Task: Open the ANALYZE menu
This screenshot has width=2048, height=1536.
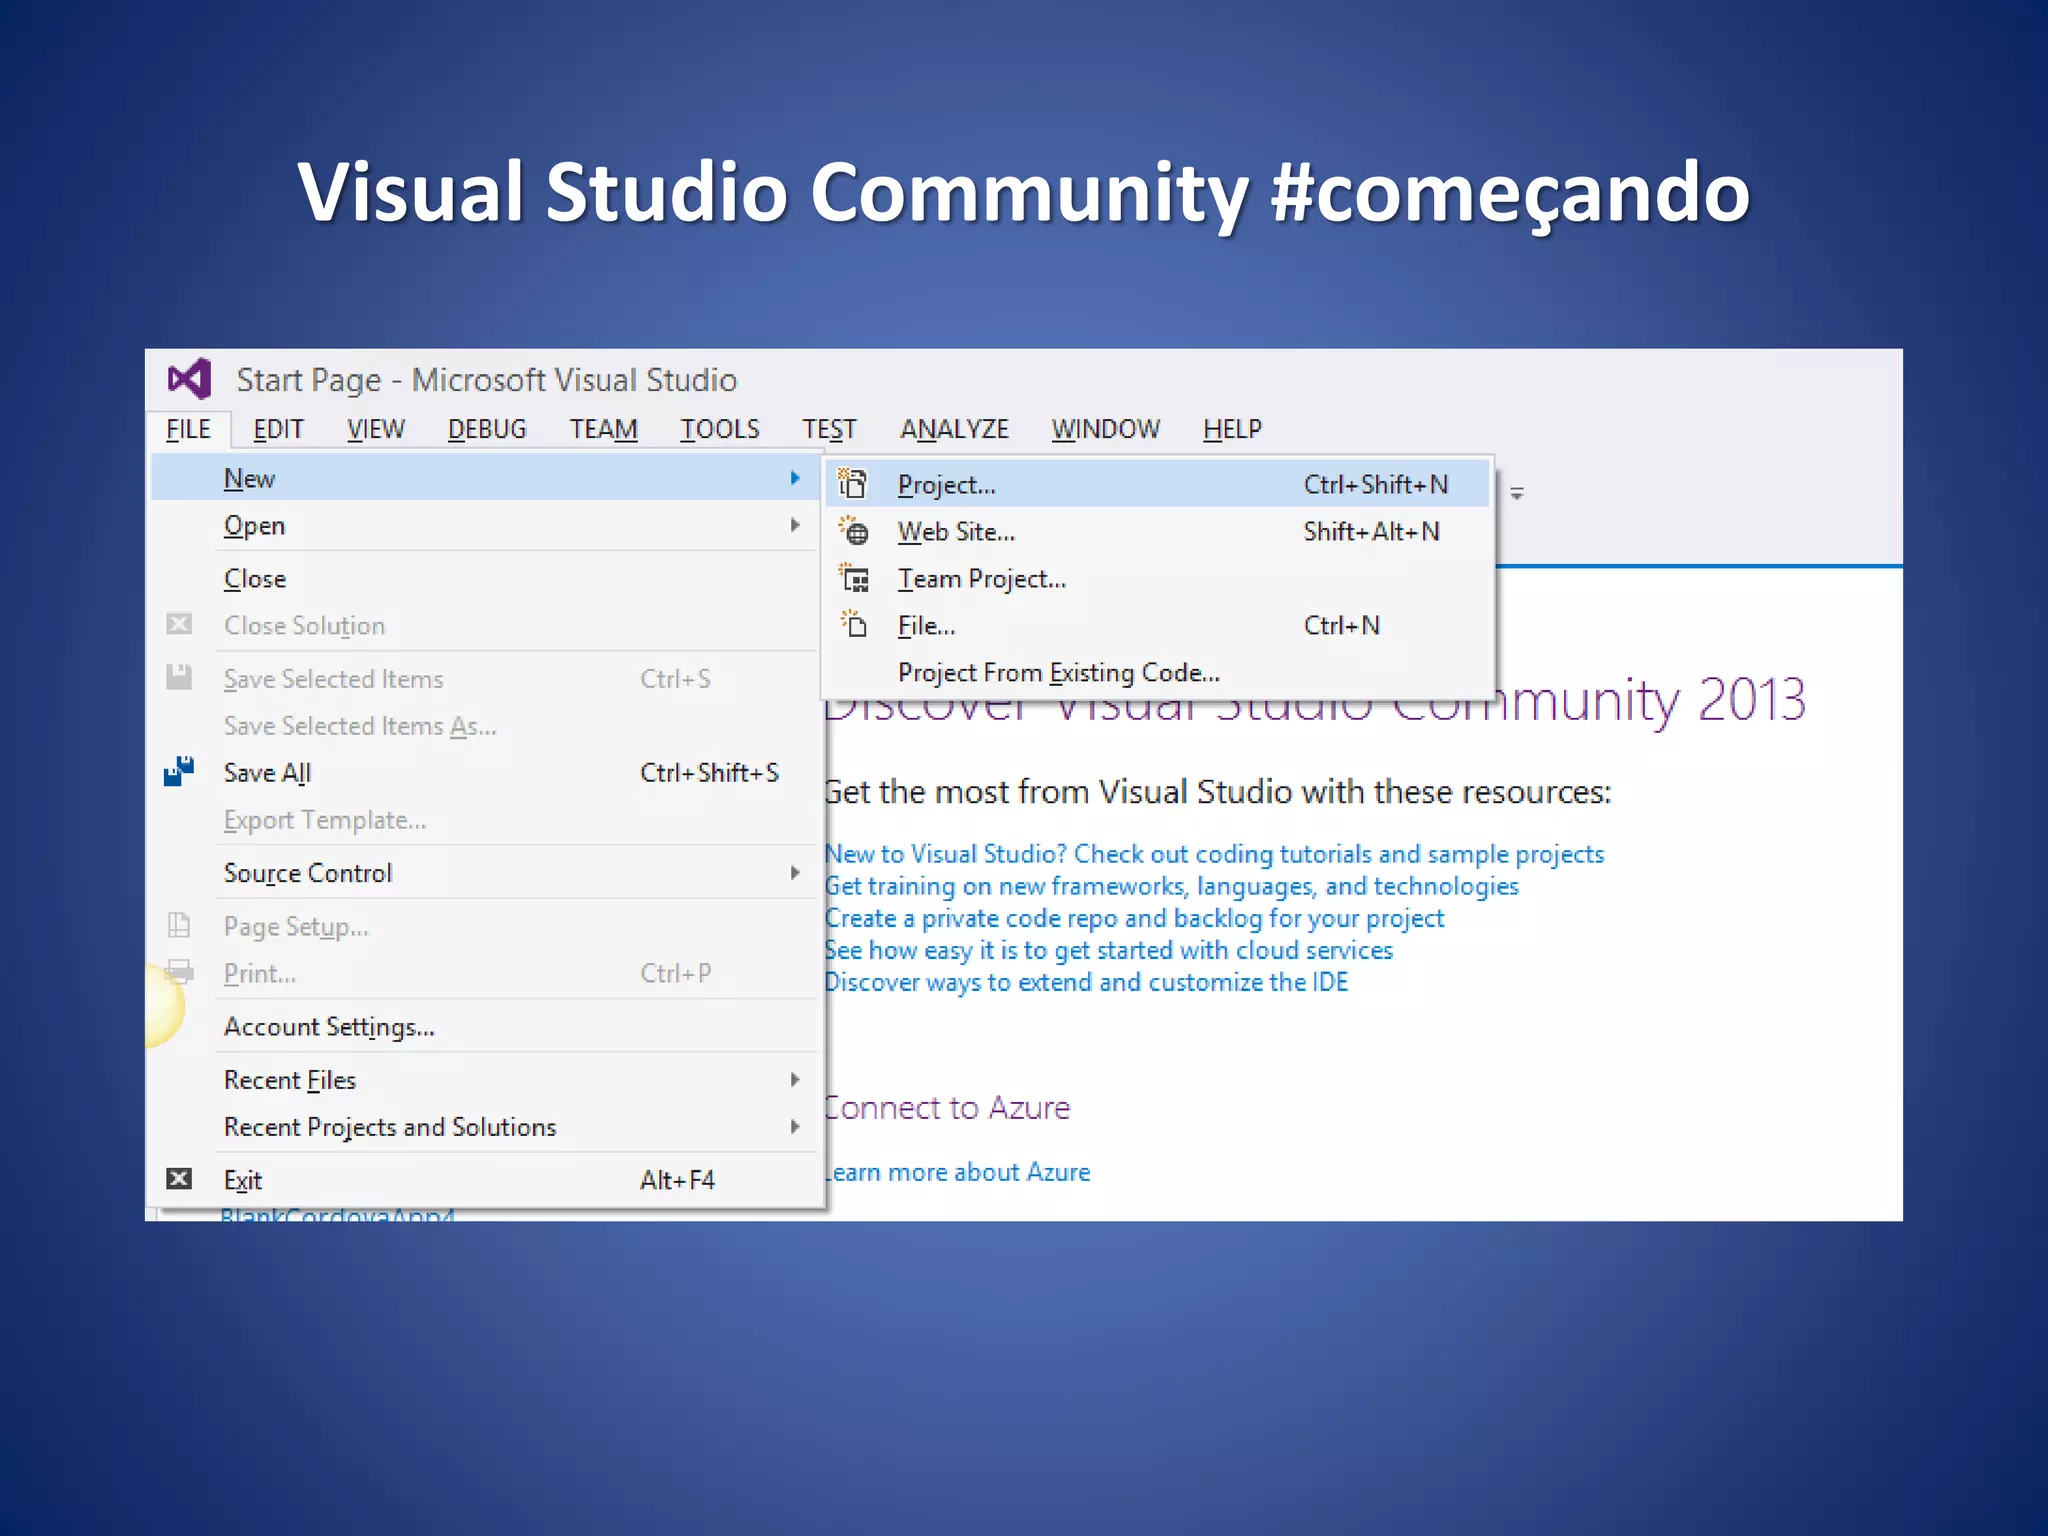Action: tap(954, 429)
